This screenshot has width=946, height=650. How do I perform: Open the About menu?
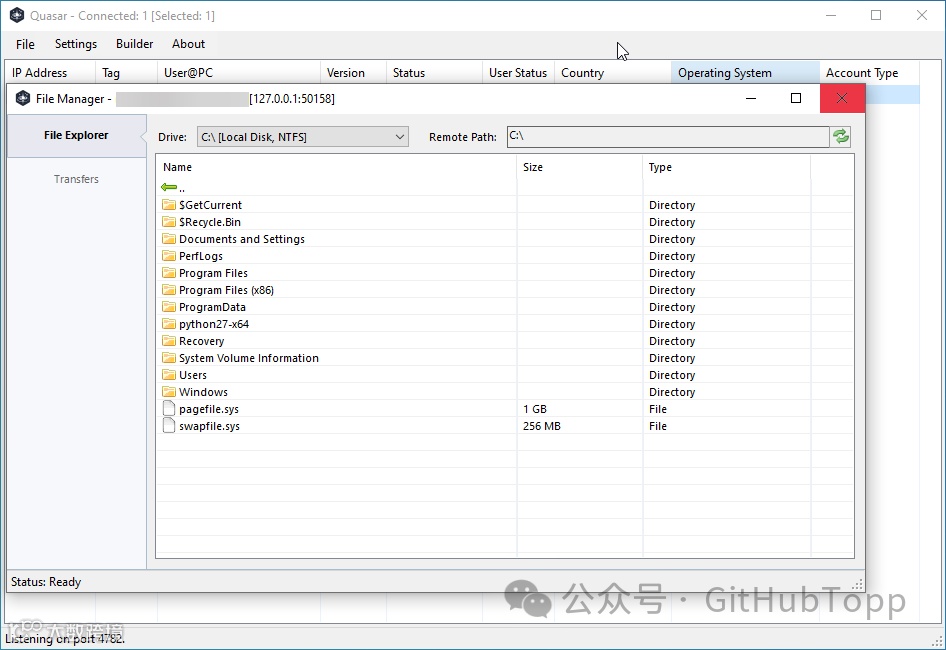188,44
